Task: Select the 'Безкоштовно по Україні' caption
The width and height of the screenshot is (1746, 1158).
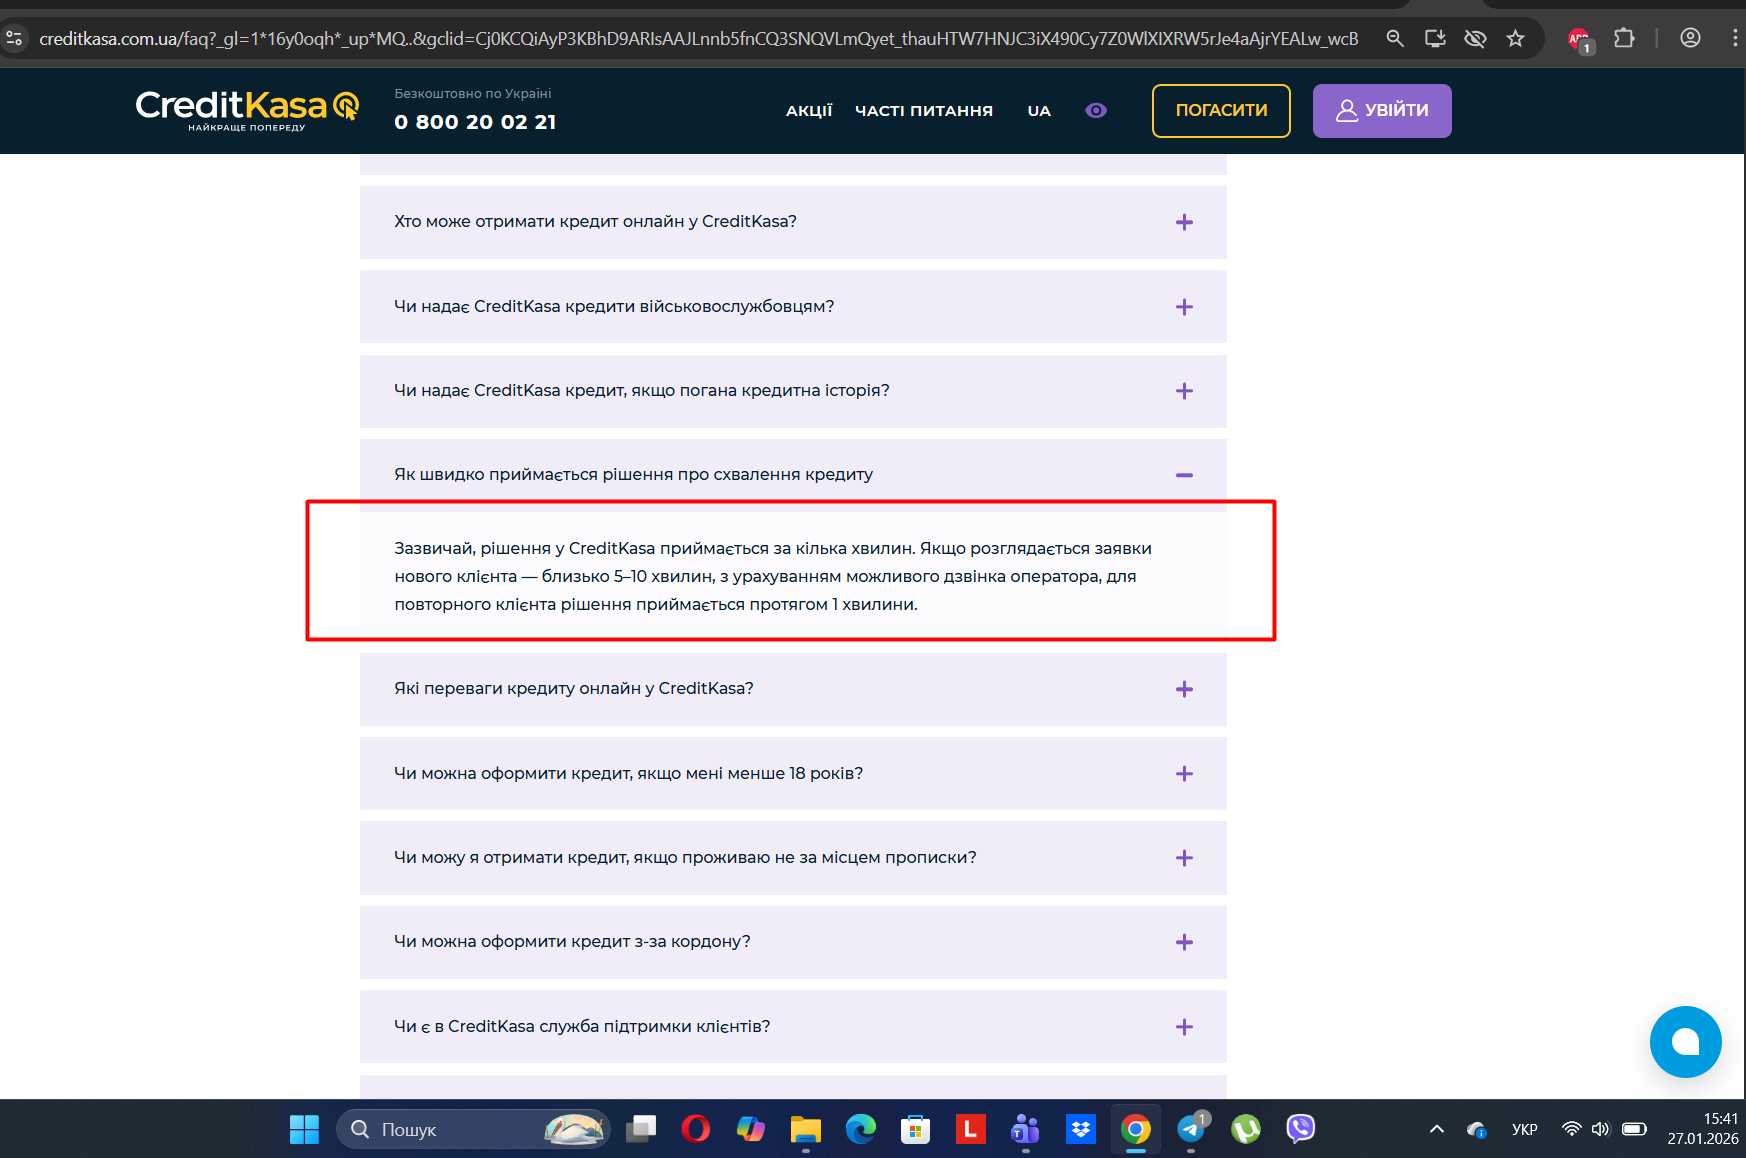Action: (x=473, y=94)
